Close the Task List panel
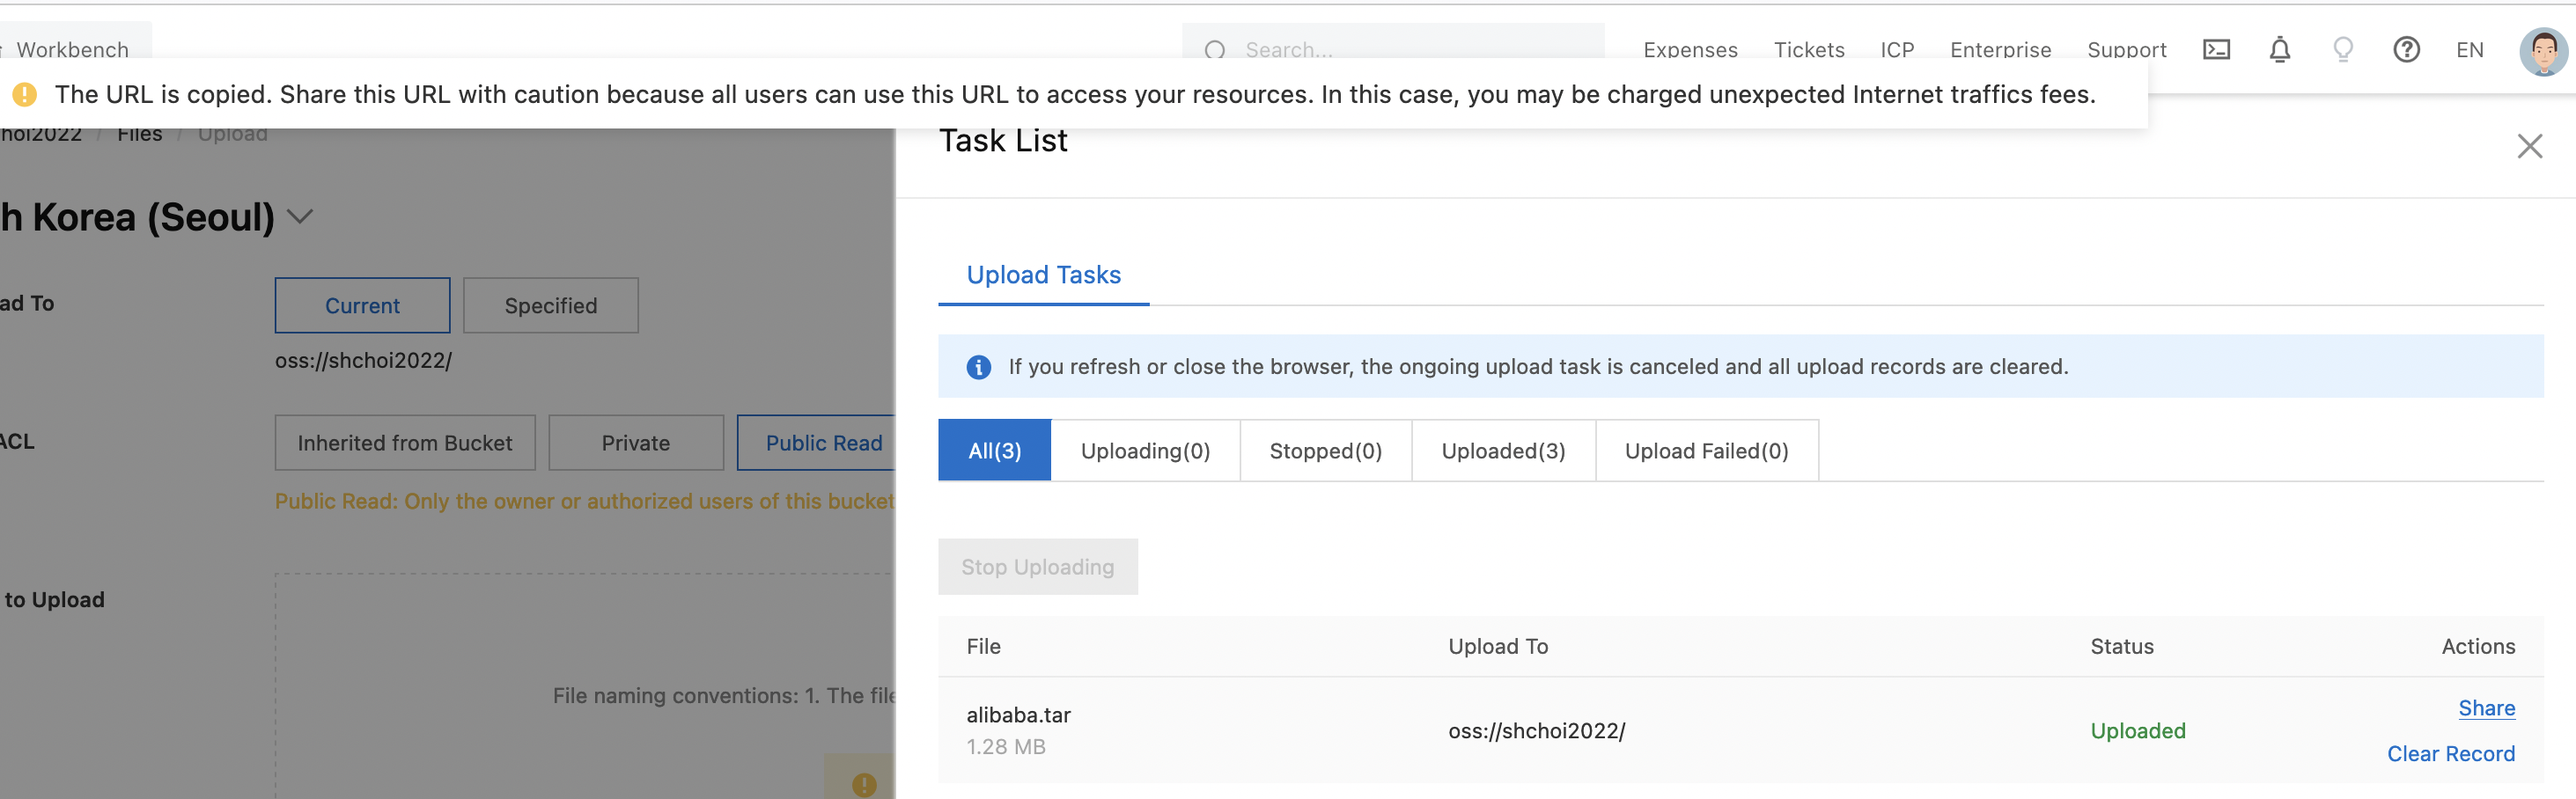This screenshot has height=799, width=2576. pyautogui.click(x=2529, y=146)
